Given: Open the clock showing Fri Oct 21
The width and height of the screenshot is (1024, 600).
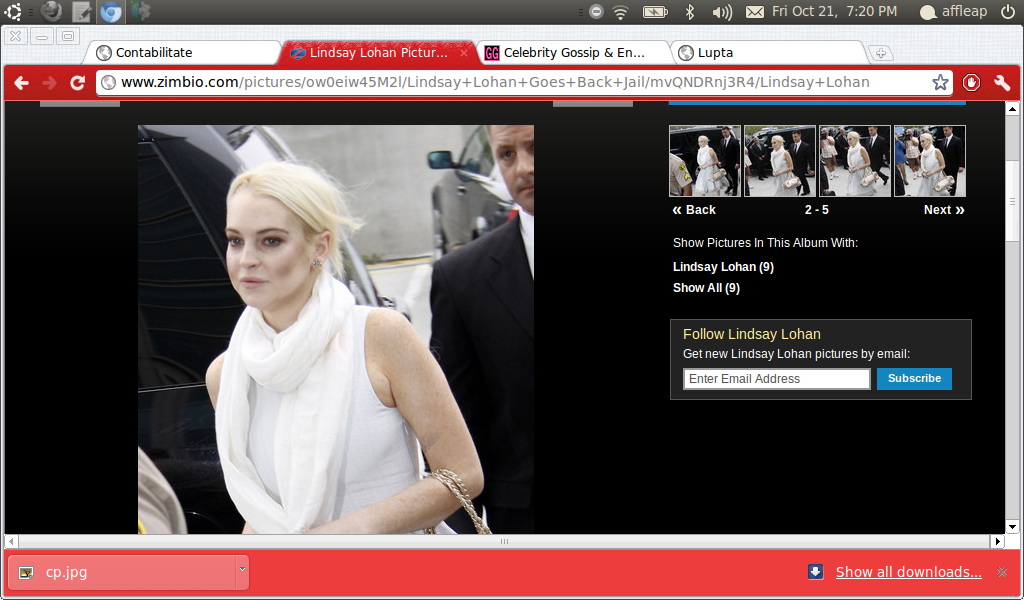Looking at the screenshot, I should 835,11.
